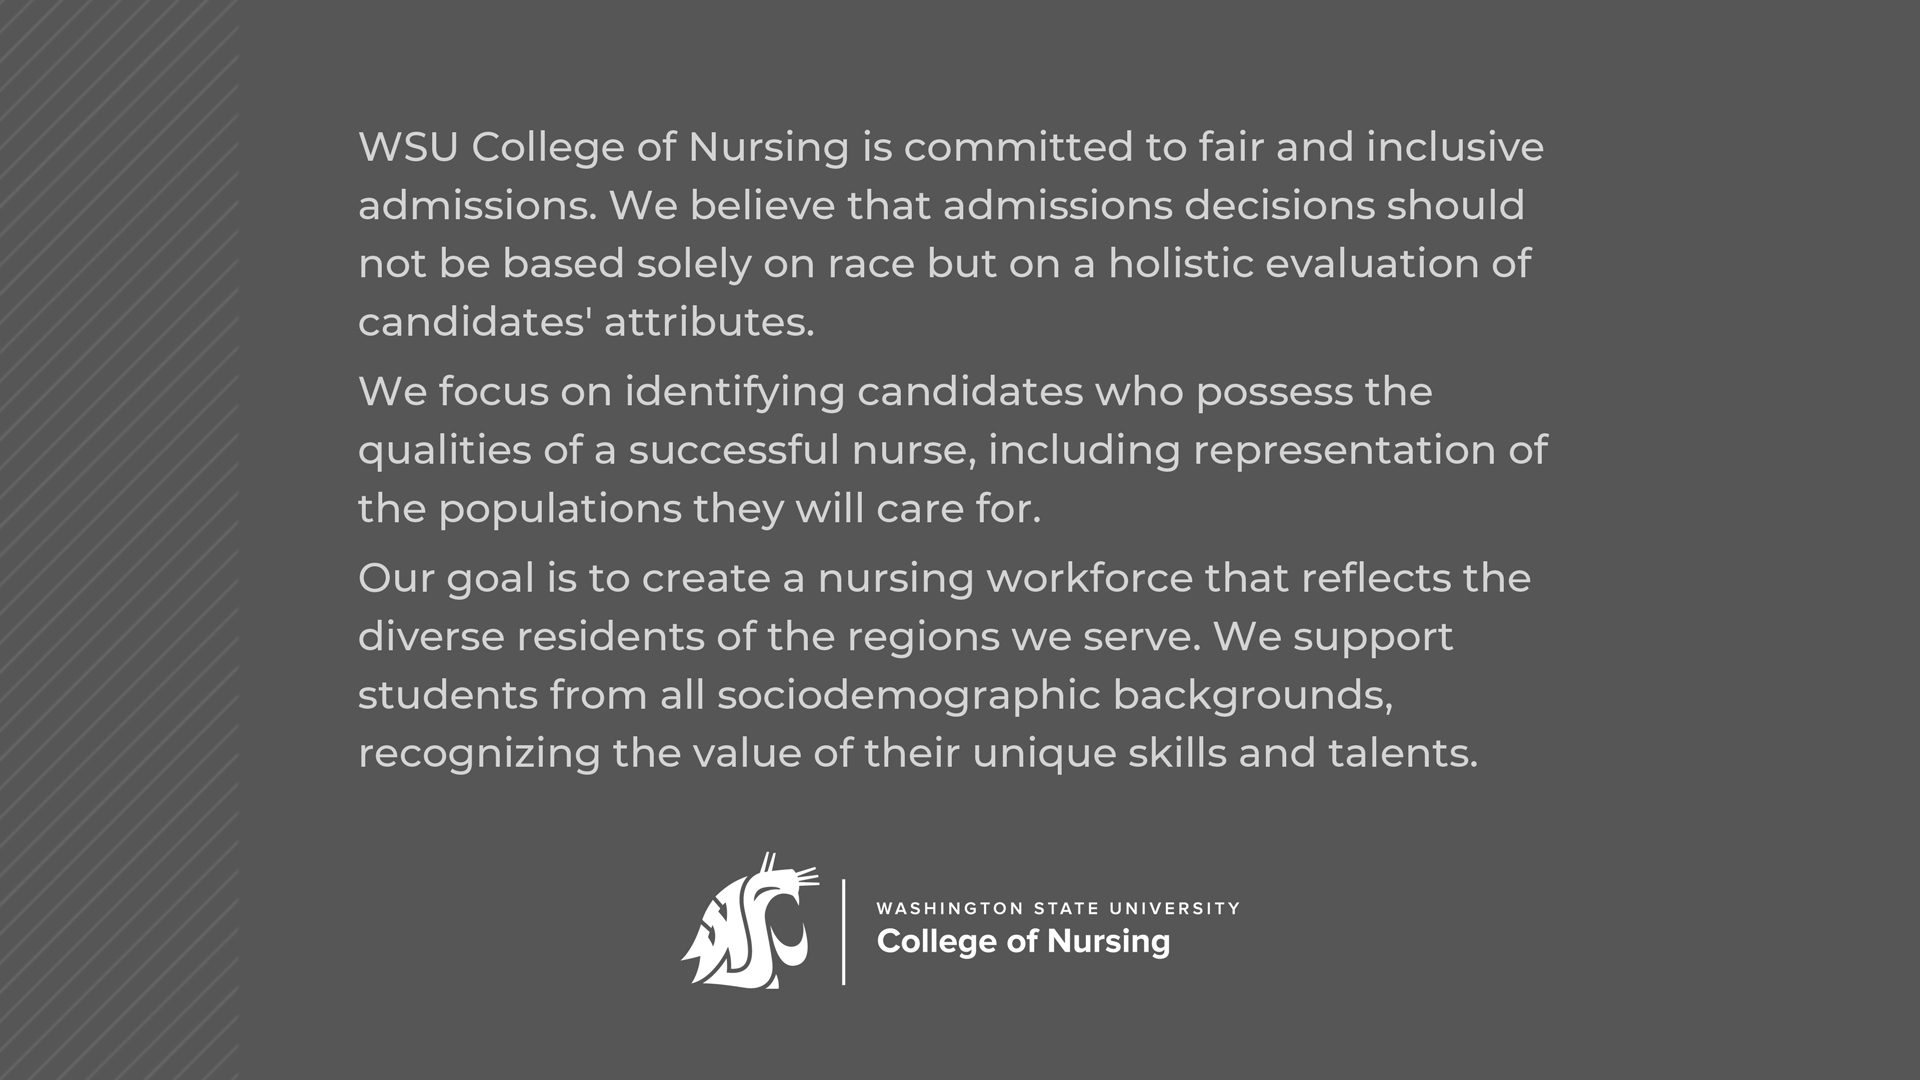Click the line 'diverse residents of the regions'

905,637
